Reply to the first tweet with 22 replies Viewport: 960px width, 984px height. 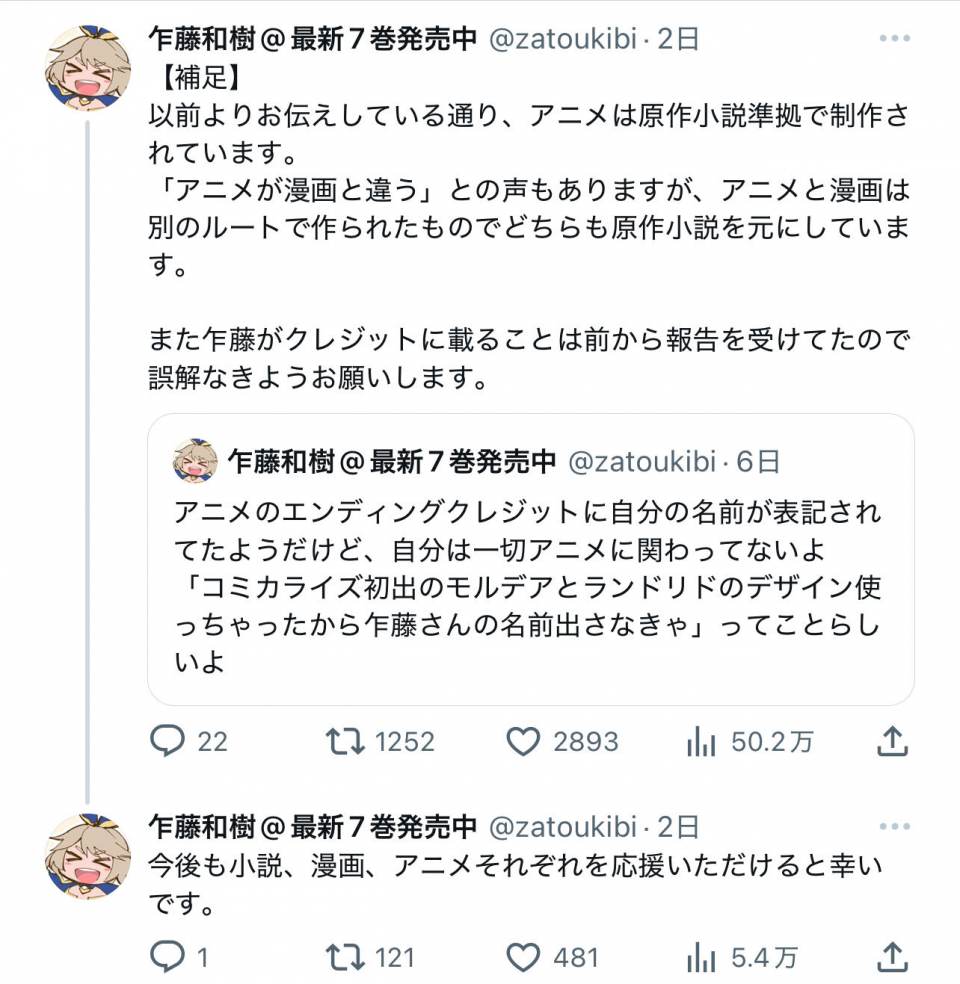(x=168, y=741)
